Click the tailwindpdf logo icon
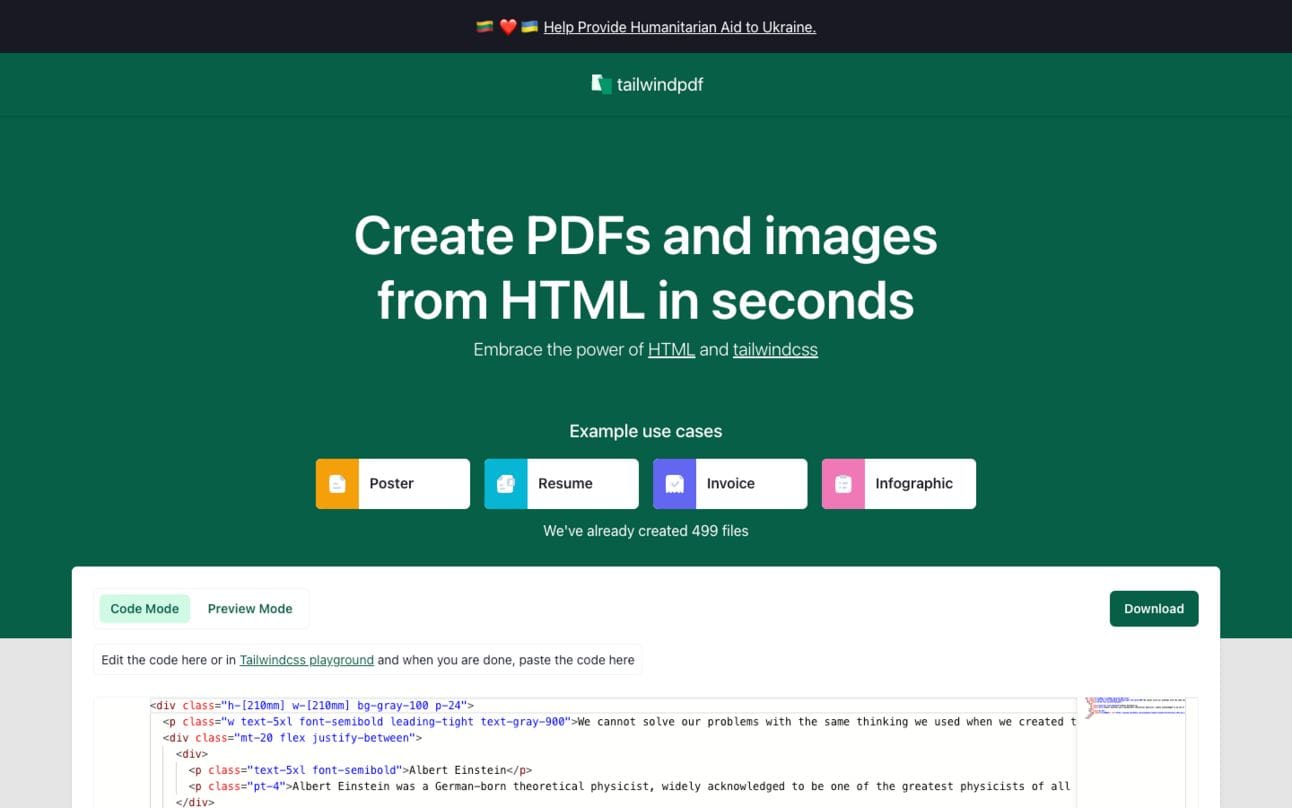Image resolution: width=1292 pixels, height=808 pixels. coord(601,84)
